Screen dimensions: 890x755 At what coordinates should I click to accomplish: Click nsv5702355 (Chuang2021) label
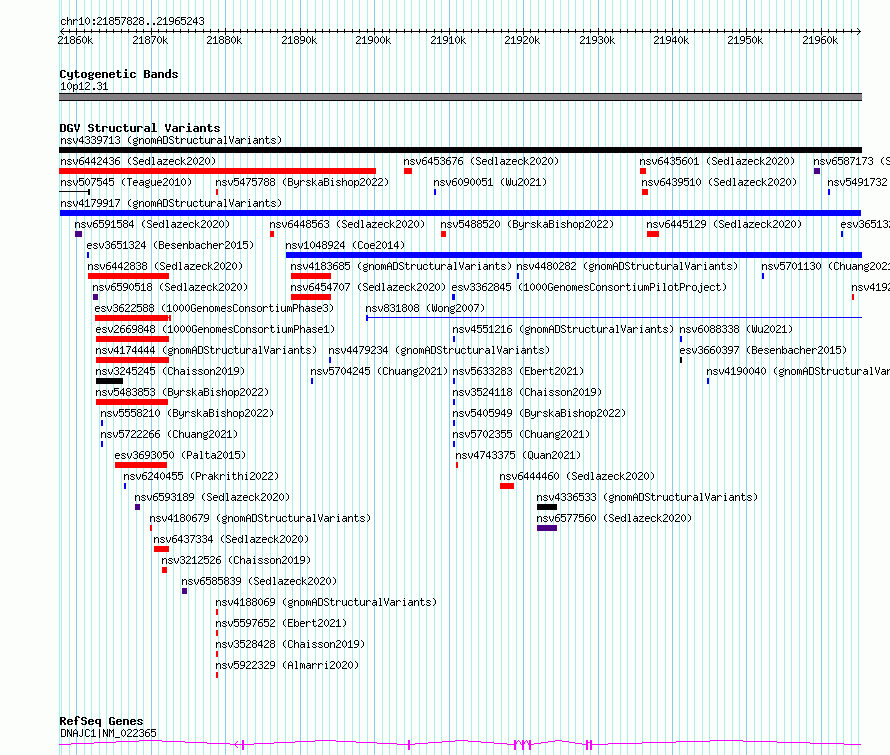[521, 434]
